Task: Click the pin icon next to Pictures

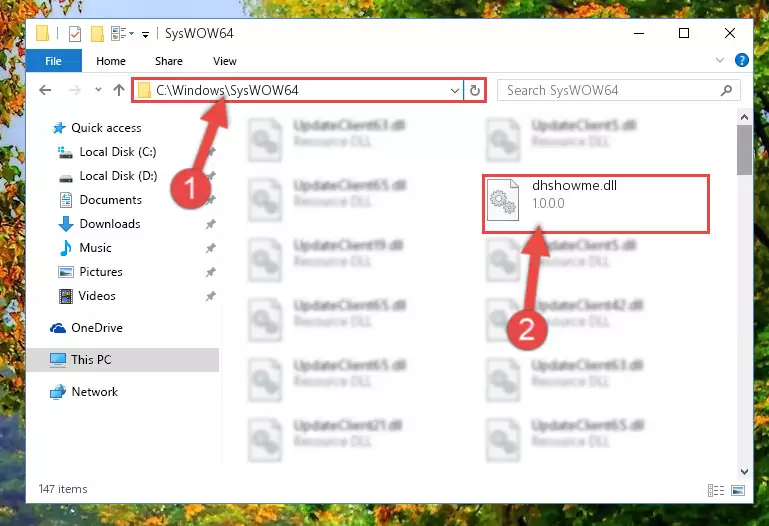Action: click(210, 272)
